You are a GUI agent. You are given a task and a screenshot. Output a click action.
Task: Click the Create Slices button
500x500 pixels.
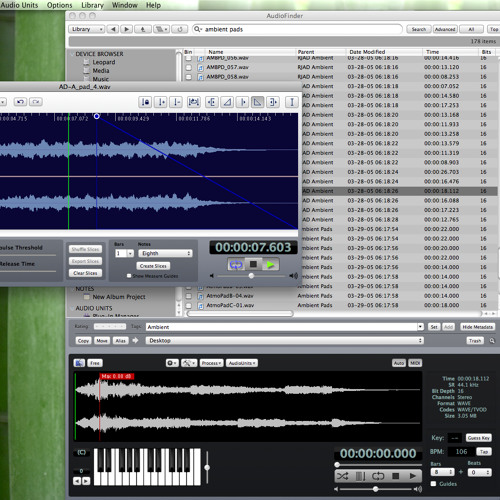(153, 266)
